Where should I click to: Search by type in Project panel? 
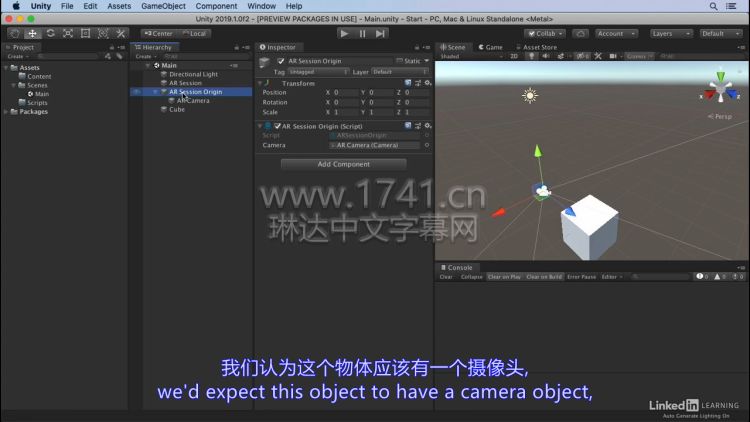(x=108, y=56)
